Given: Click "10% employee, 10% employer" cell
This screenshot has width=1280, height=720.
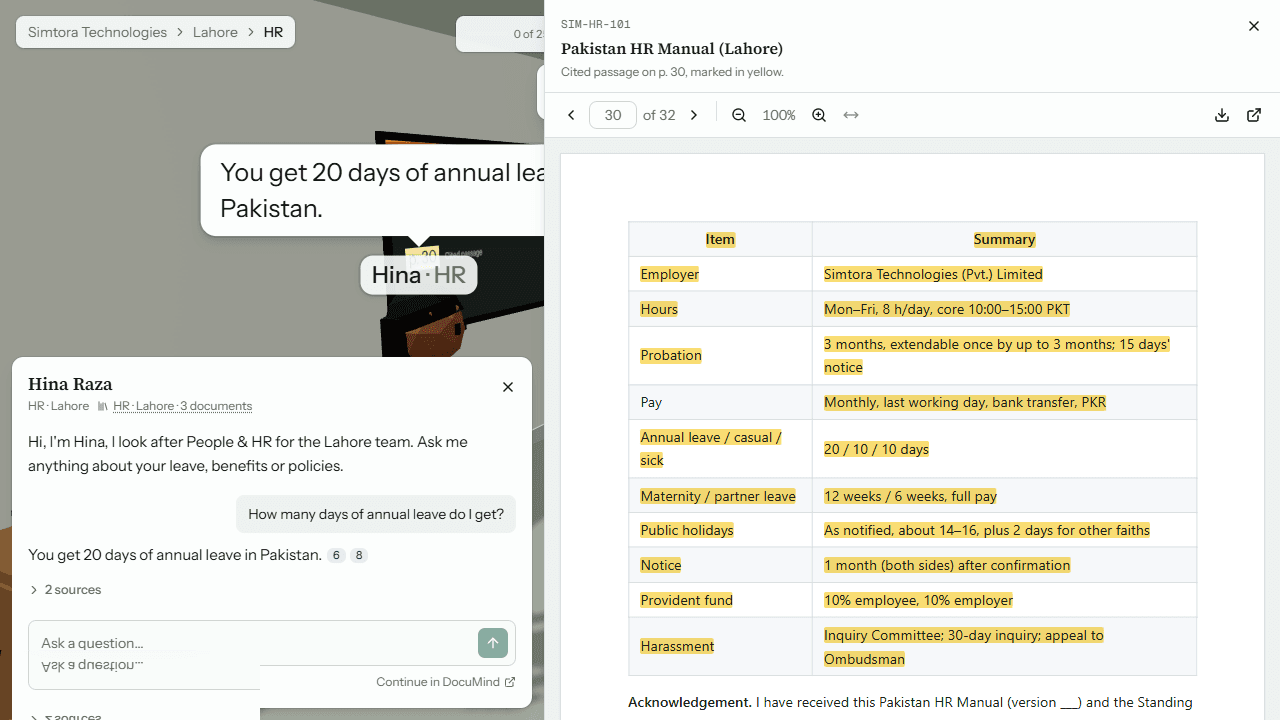Looking at the screenshot, I should 1004,600.
